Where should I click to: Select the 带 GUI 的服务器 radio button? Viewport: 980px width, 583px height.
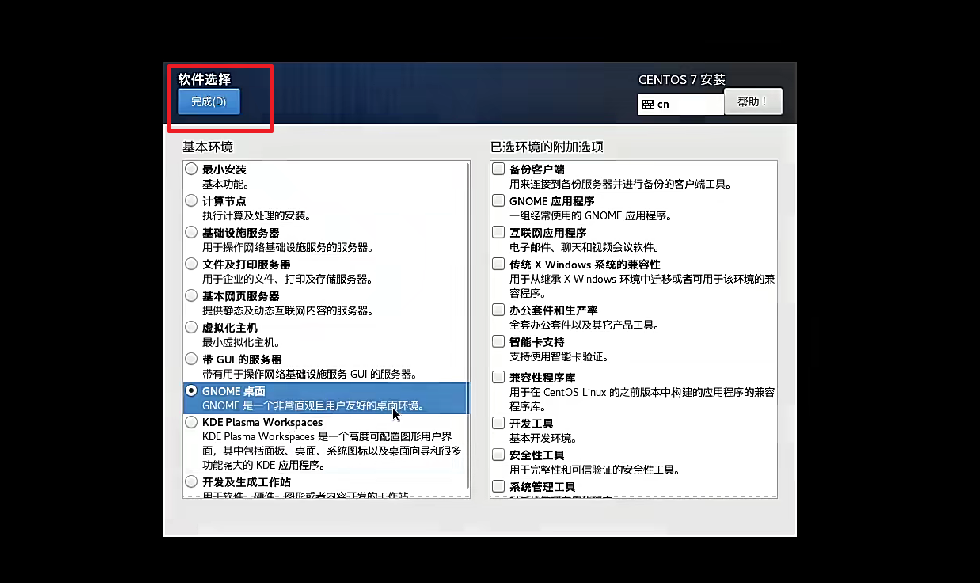click(191, 359)
